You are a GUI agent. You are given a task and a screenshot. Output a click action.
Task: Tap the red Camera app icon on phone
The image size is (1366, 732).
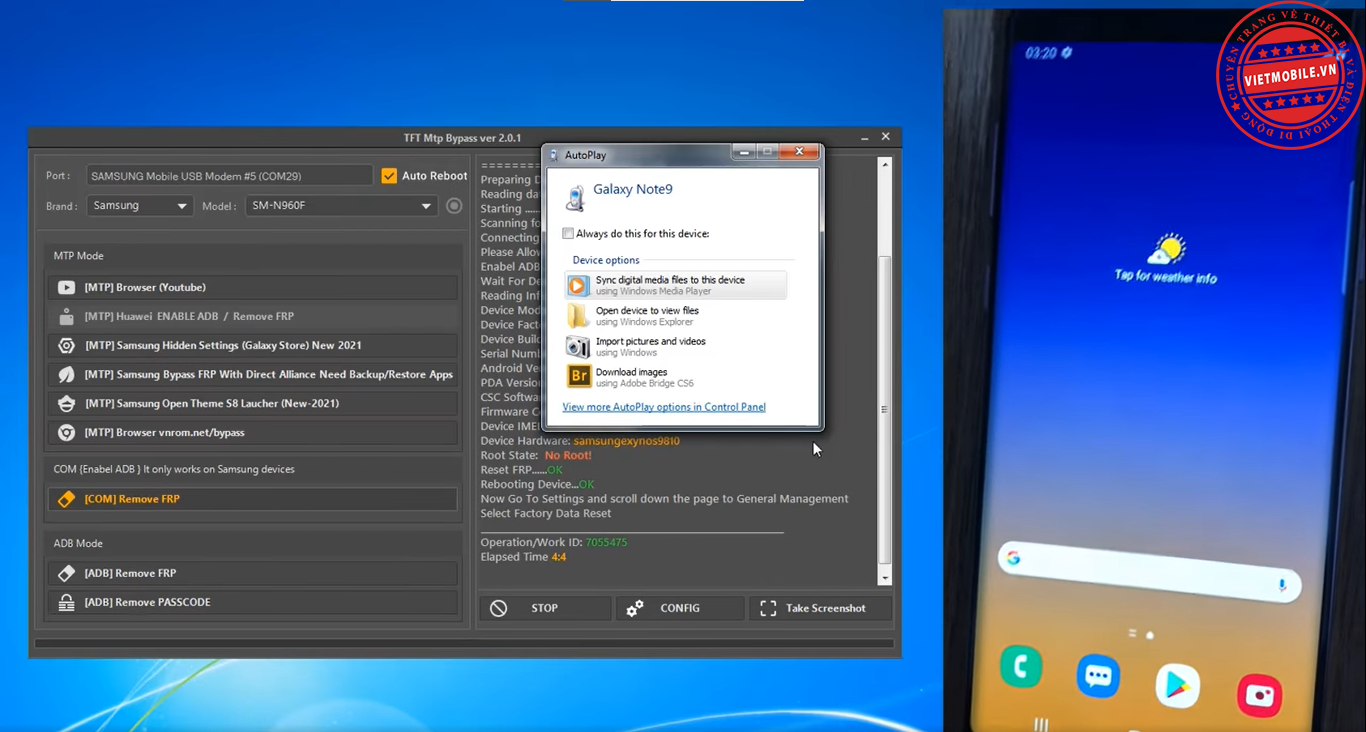[x=1259, y=696]
